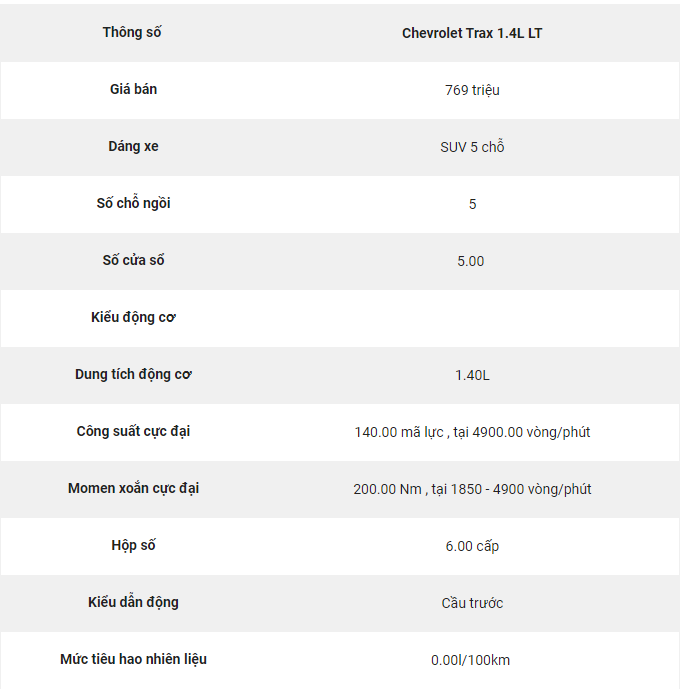
Task: Select the 140.00 mã lực power value
Action: (472, 432)
